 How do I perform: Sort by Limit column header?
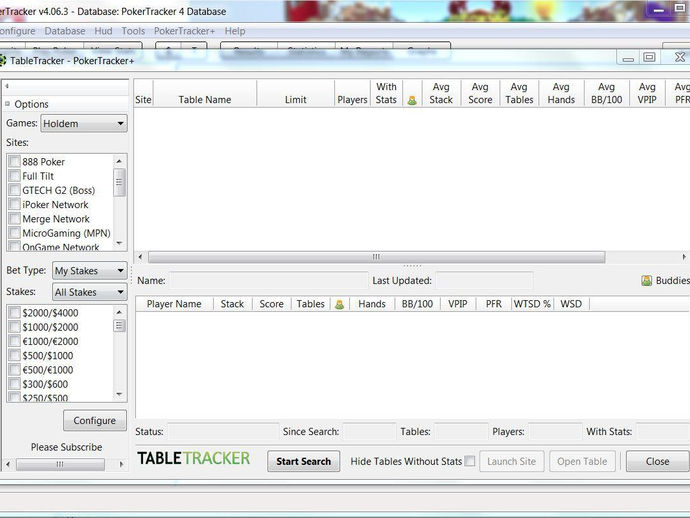click(x=295, y=93)
